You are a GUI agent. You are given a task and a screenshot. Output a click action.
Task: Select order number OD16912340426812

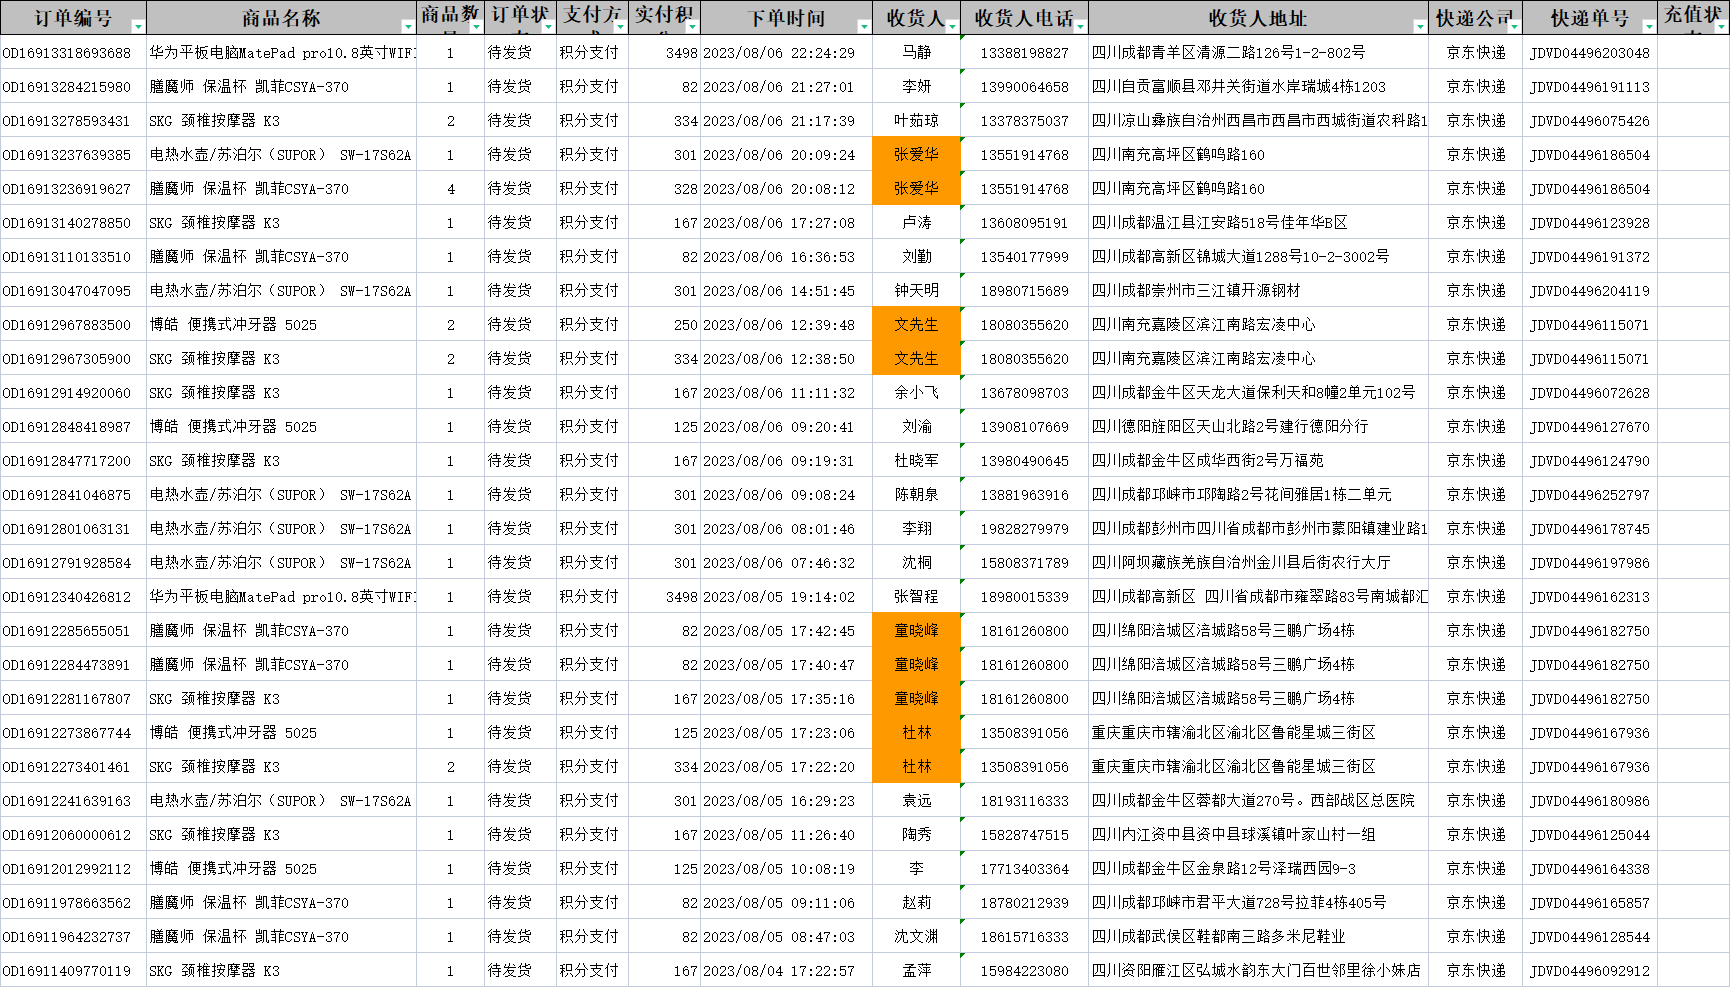coord(67,597)
